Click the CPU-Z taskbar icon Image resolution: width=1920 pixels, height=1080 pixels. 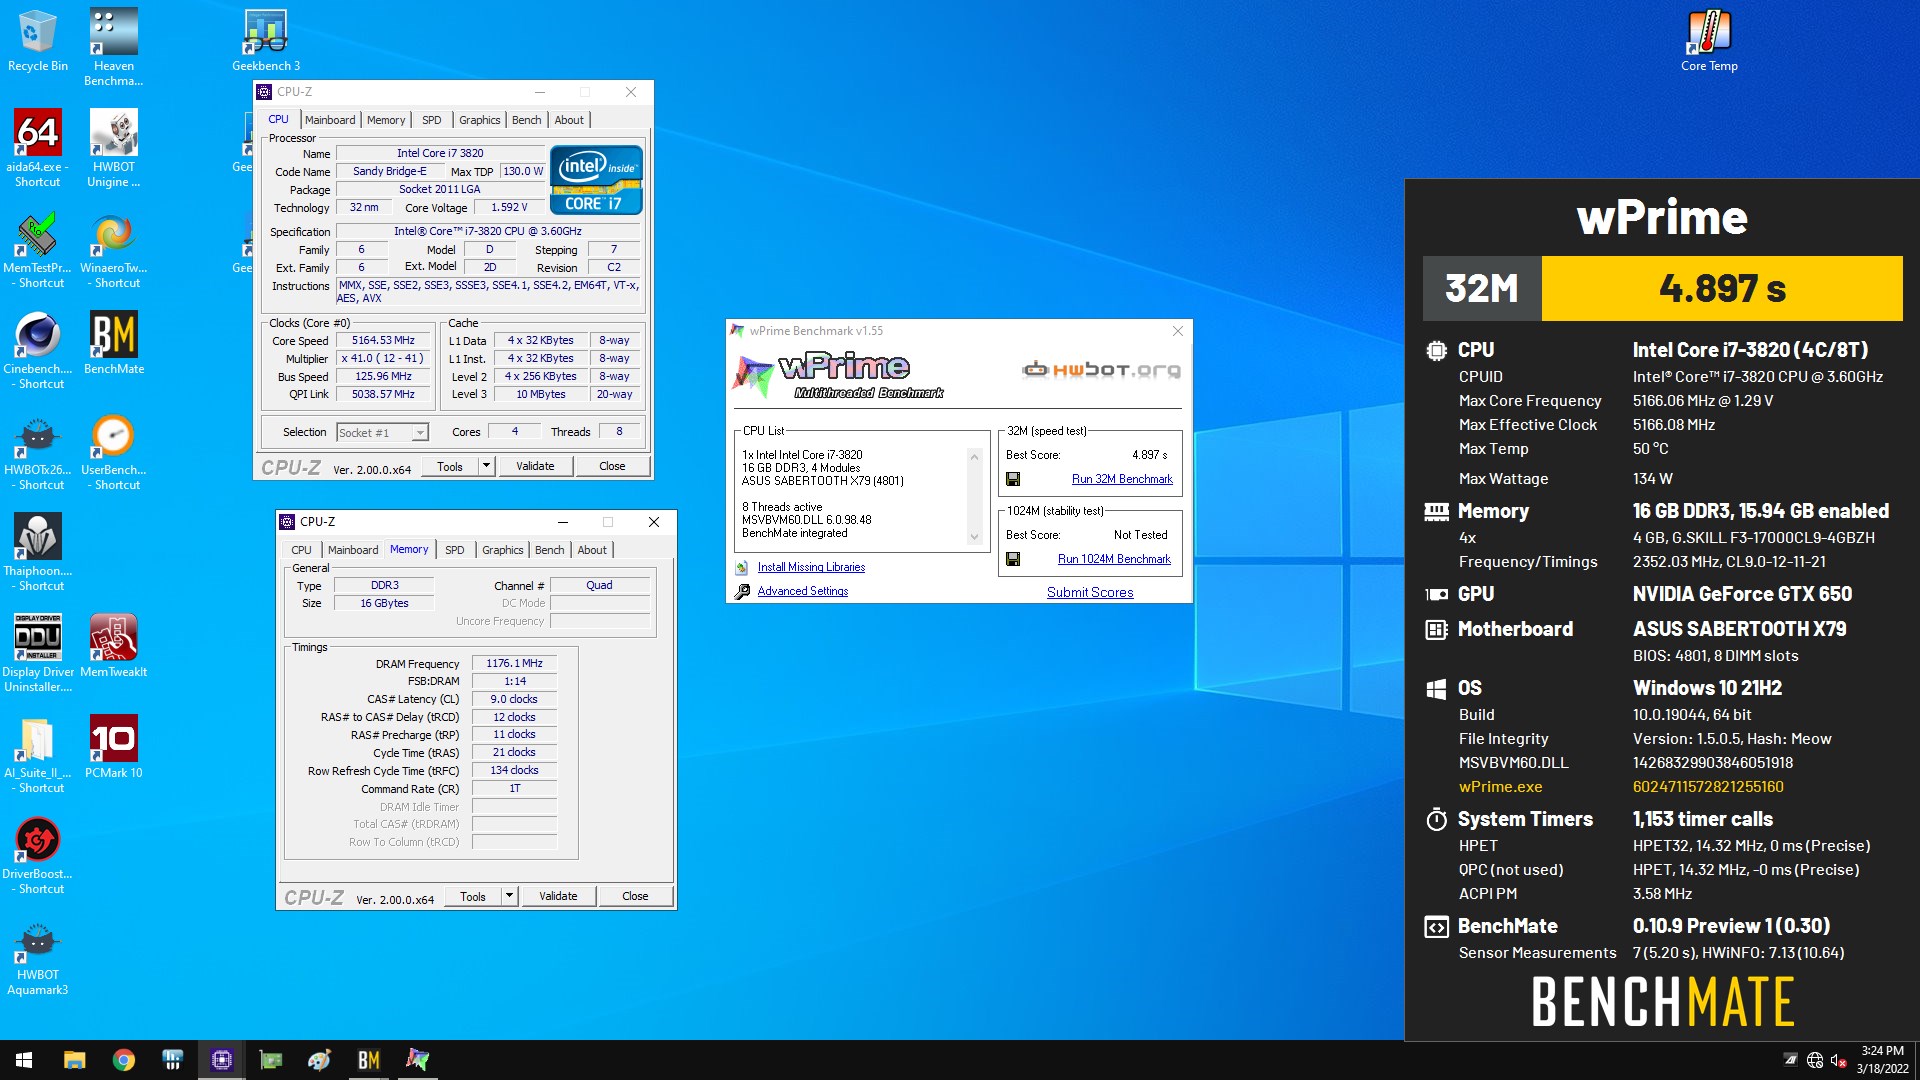tap(222, 1060)
